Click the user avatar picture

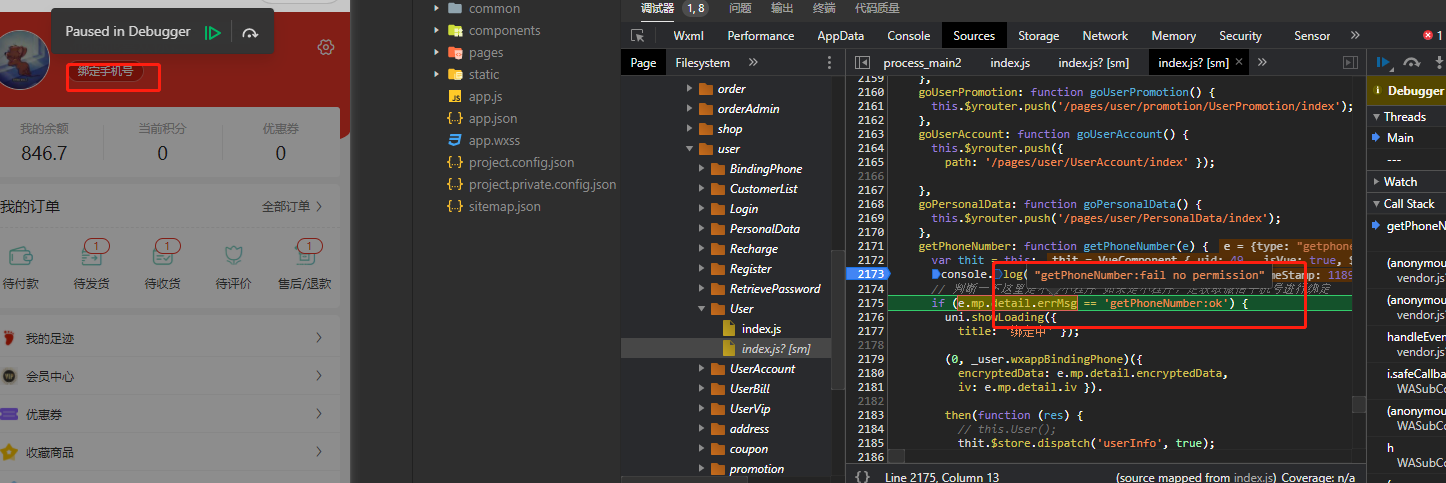tap(24, 60)
